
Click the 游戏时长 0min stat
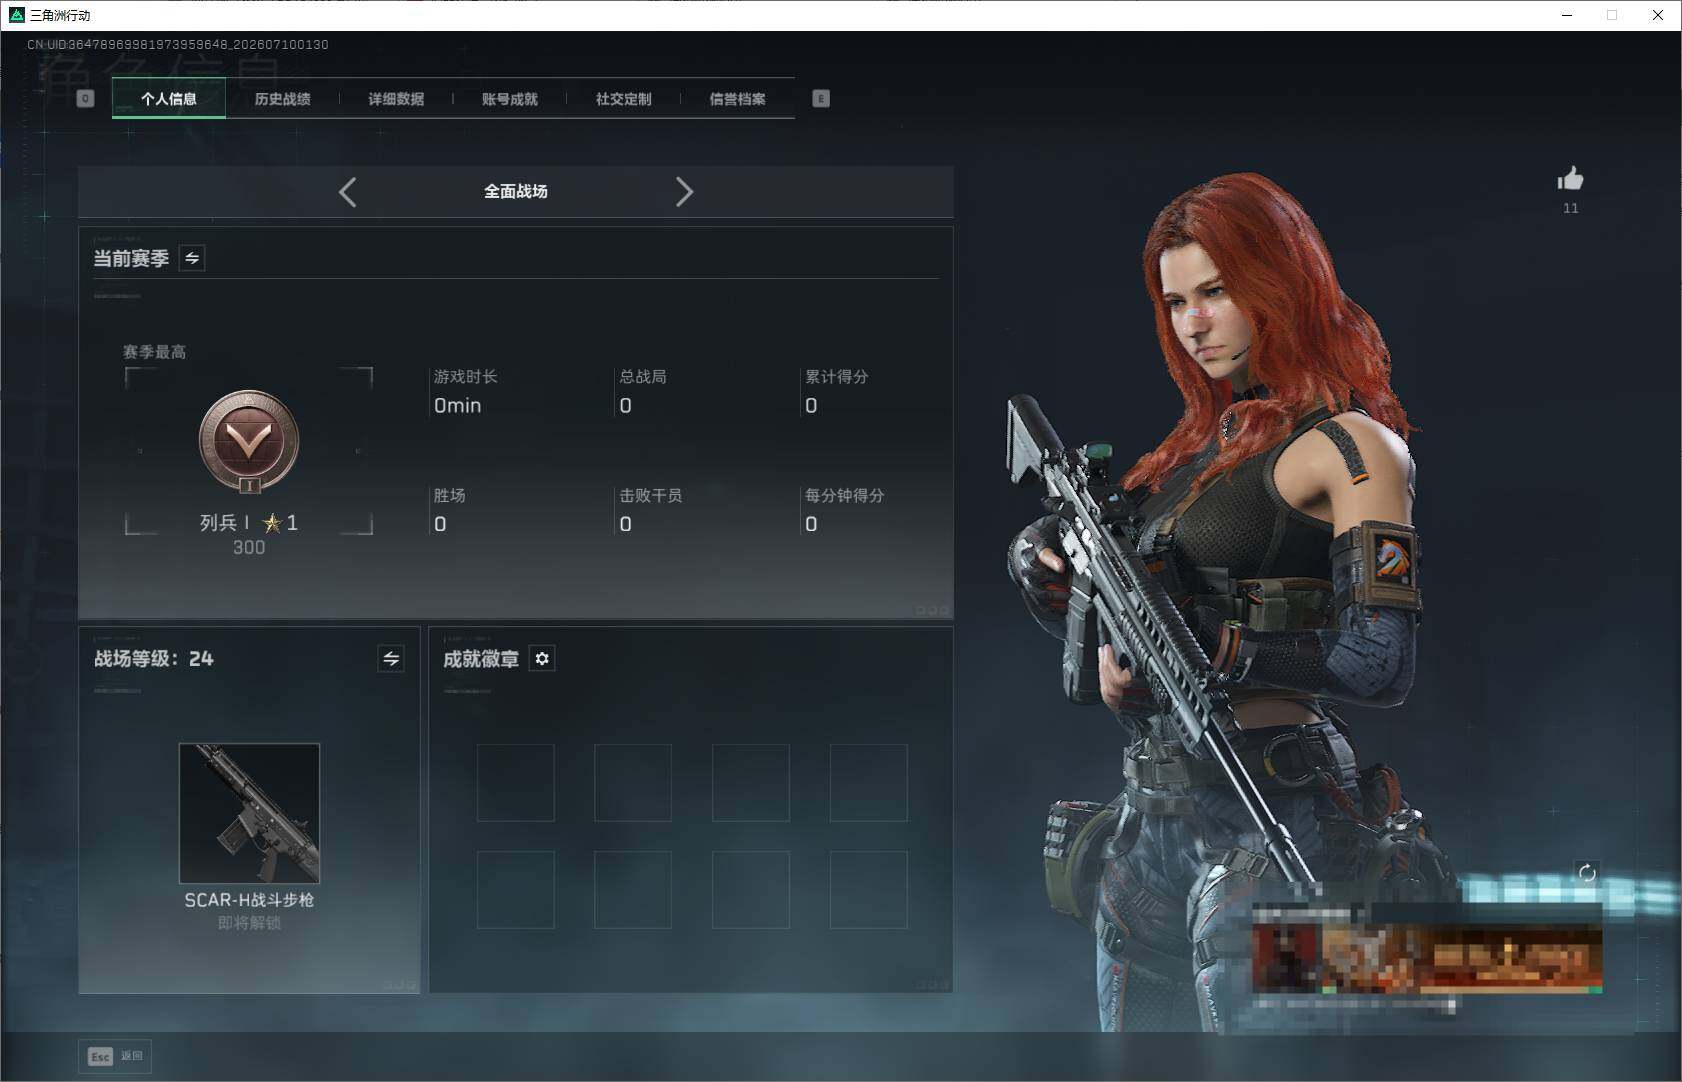(465, 392)
